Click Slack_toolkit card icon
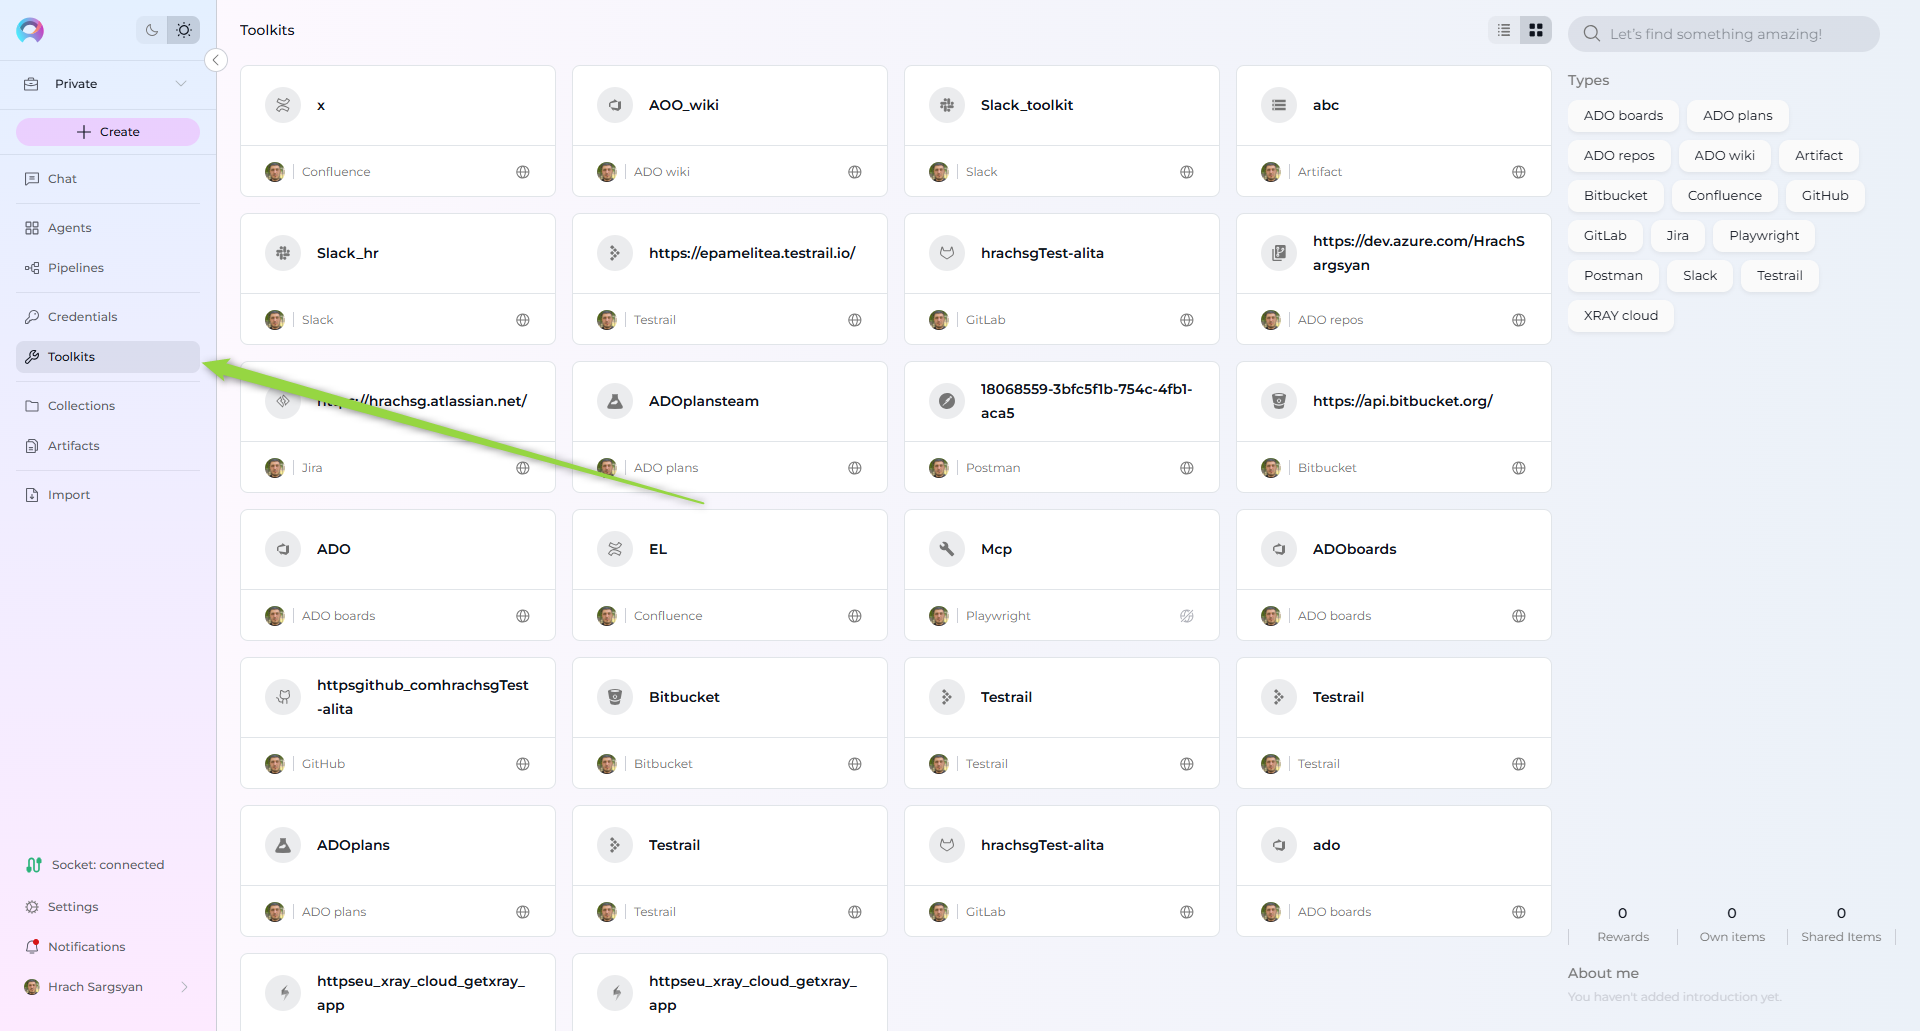Viewport: 1920px width, 1031px height. [947, 105]
